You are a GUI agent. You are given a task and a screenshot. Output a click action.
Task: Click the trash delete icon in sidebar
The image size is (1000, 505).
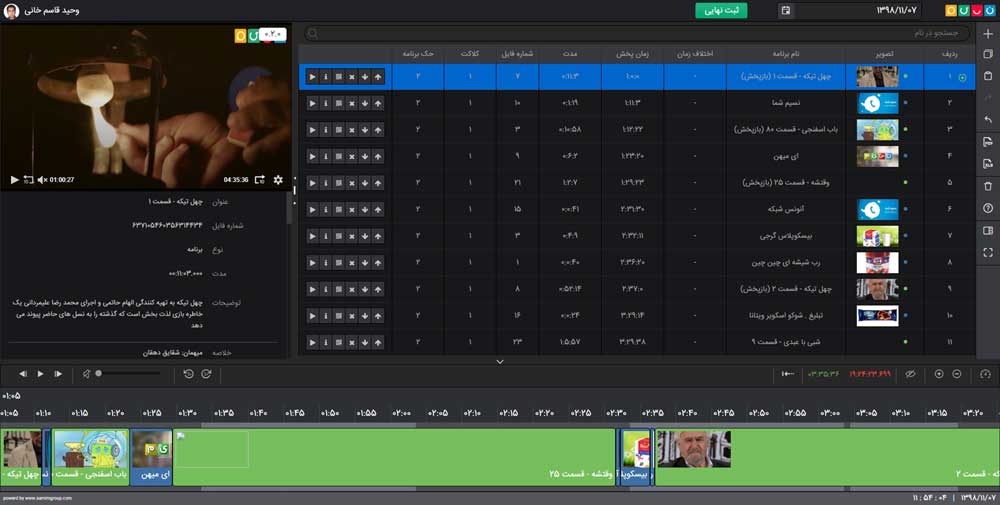pyautogui.click(x=988, y=186)
